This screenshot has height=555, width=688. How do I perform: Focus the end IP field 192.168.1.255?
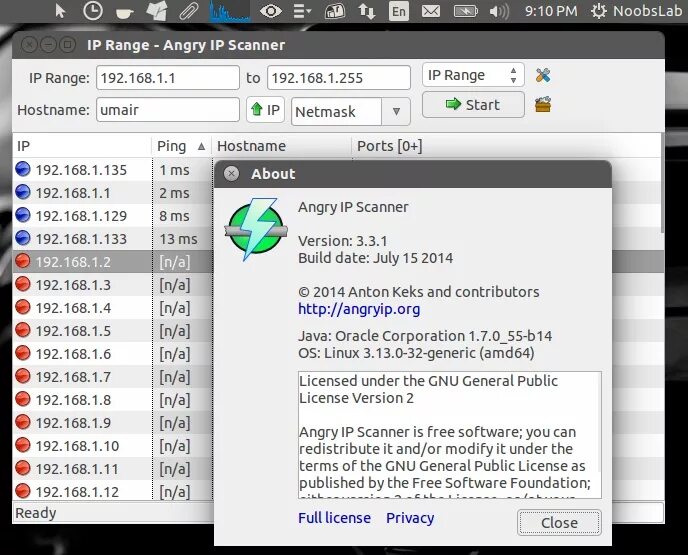pyautogui.click(x=339, y=78)
